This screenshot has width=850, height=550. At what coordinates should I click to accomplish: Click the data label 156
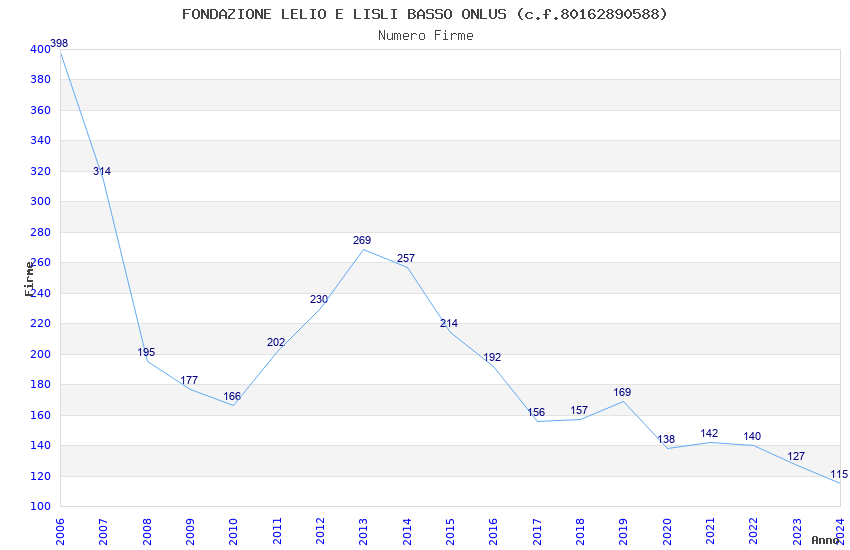(536, 412)
